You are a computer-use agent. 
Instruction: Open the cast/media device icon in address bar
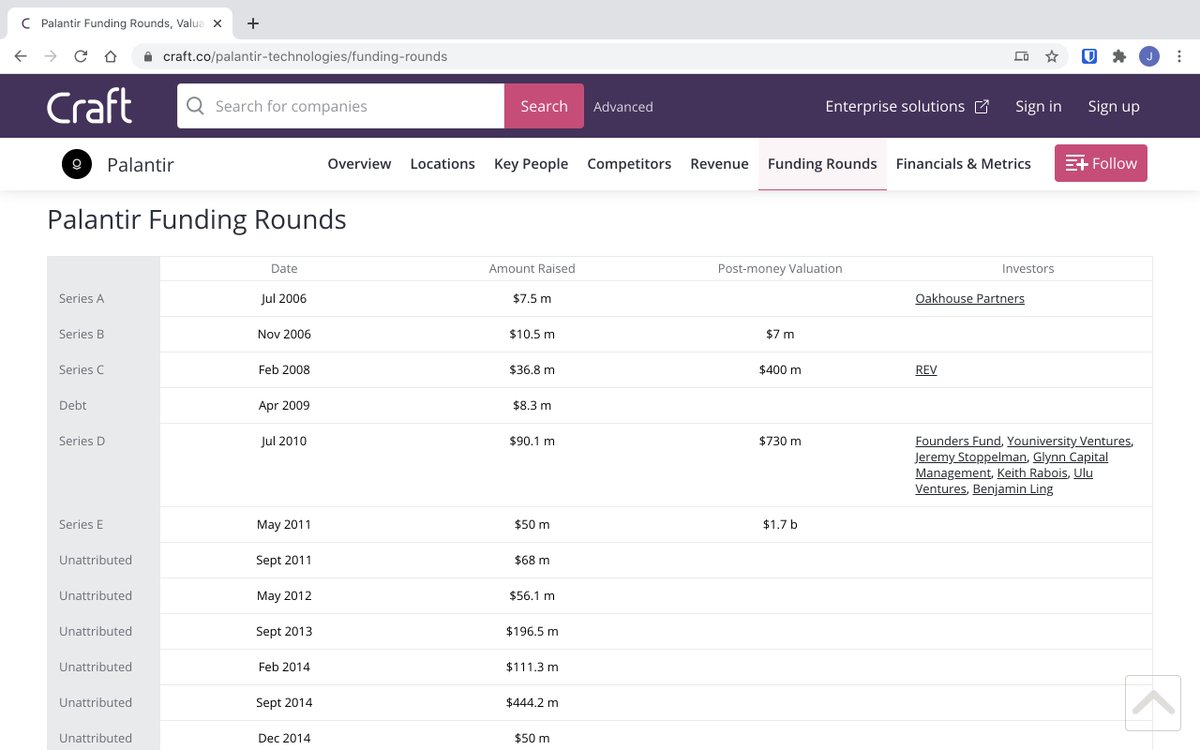(1021, 57)
